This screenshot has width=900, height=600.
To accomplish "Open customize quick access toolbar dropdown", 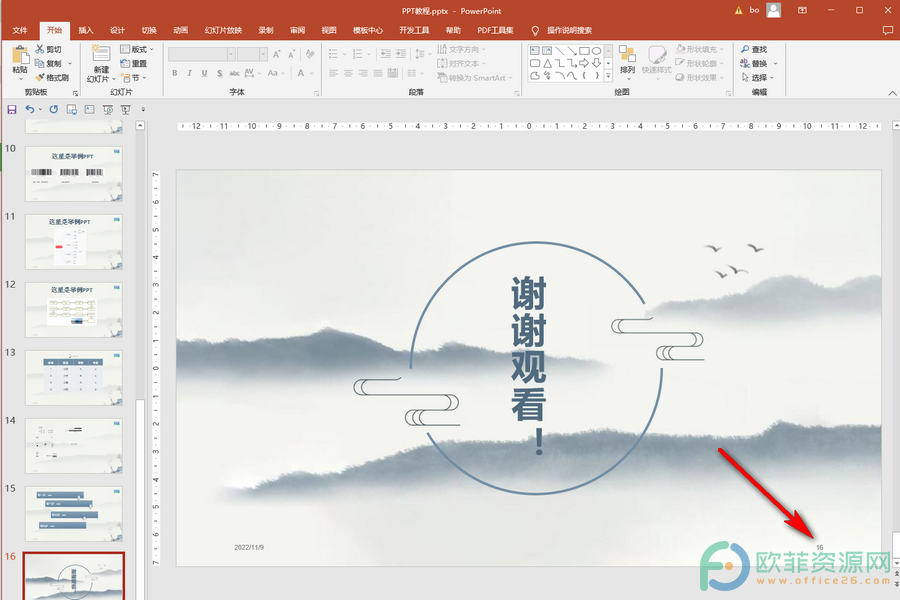I will tap(143, 109).
